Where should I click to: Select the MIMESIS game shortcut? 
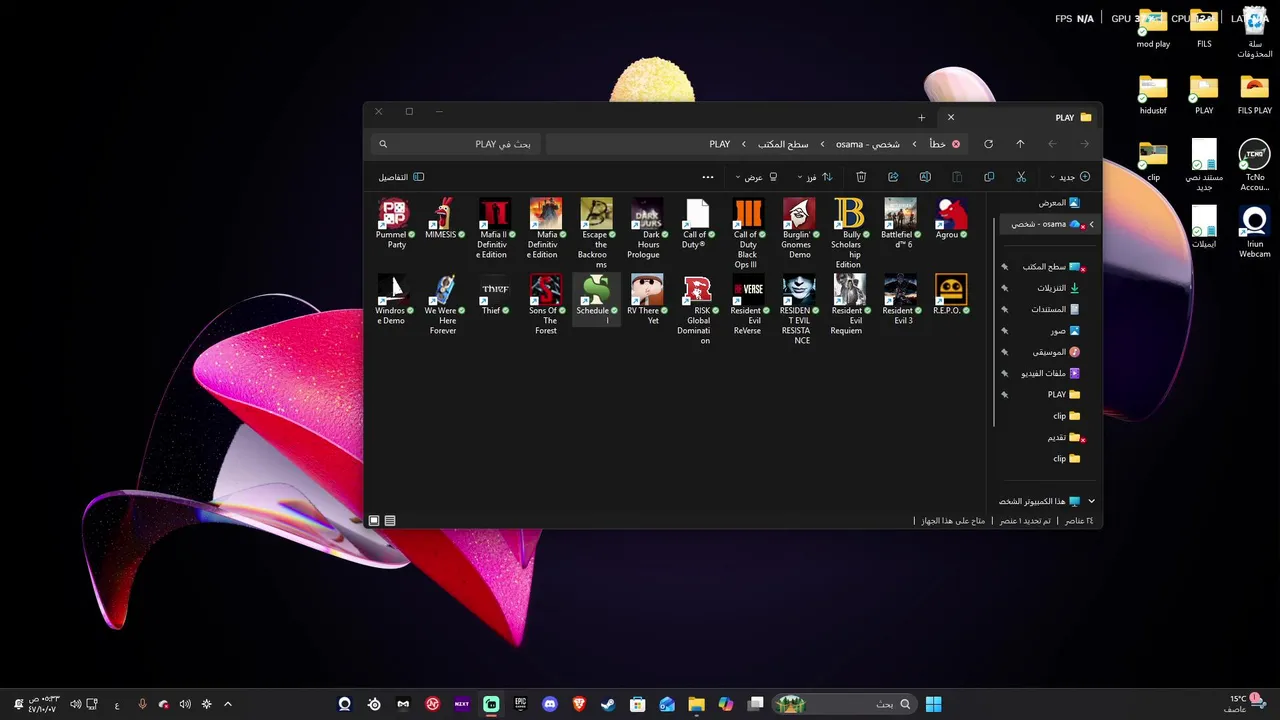[444, 219]
